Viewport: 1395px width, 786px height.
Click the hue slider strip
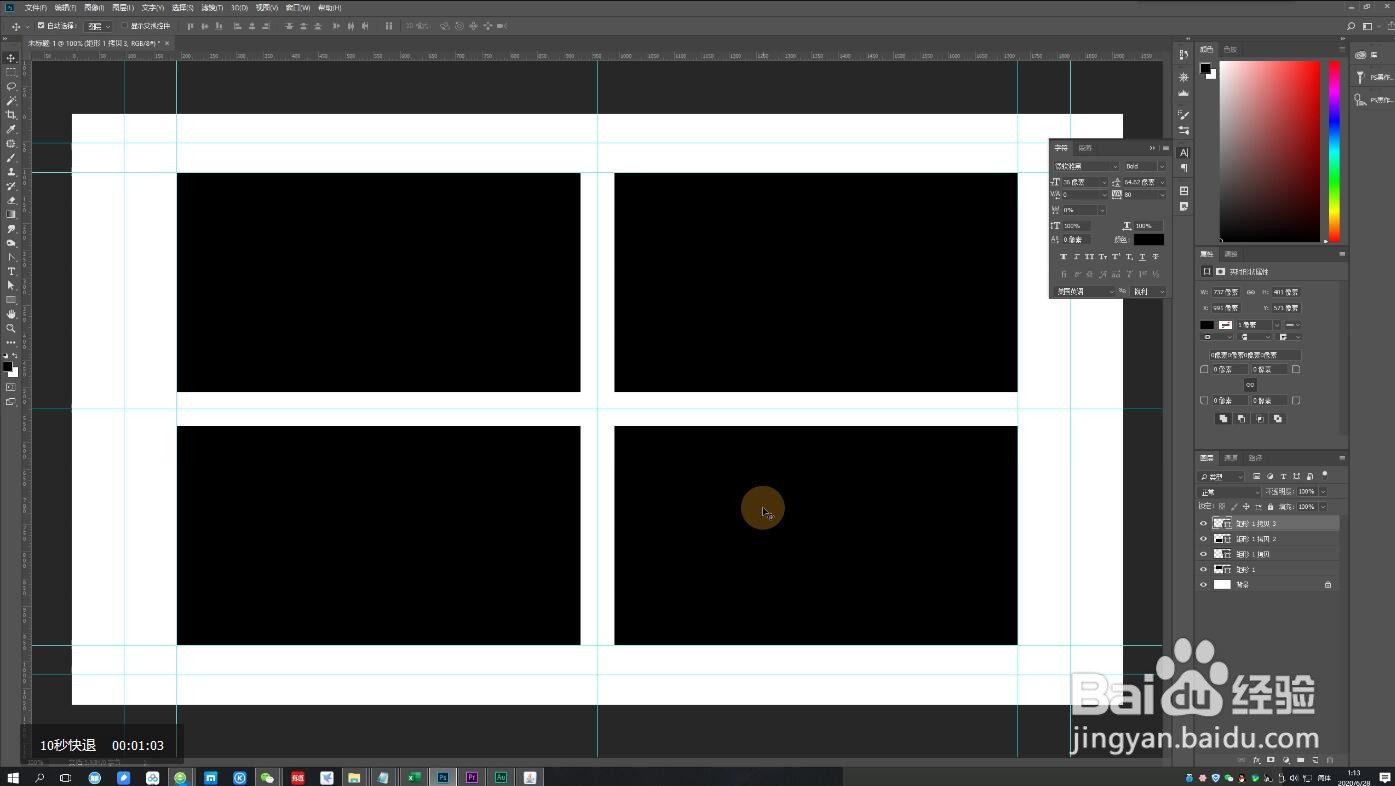(x=1334, y=151)
